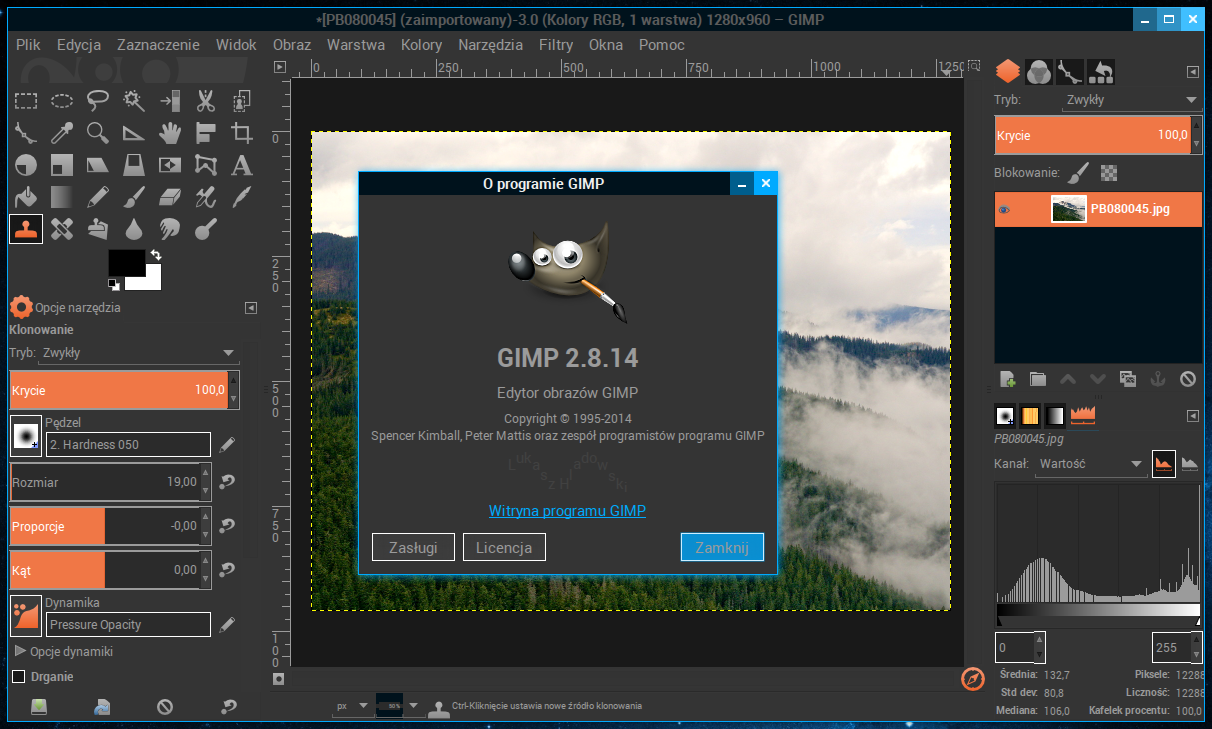
Task: Open histogram dock configuration menu arrow
Action: click(x=1192, y=415)
